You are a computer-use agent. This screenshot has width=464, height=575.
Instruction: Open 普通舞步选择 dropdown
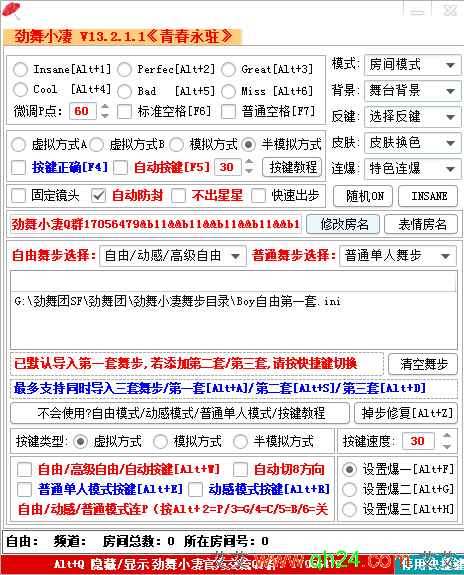click(x=398, y=256)
